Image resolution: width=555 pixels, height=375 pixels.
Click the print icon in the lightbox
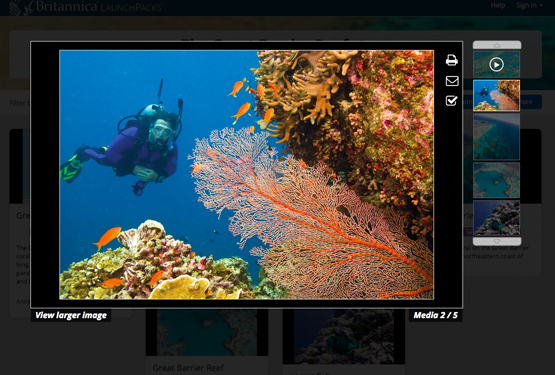click(452, 60)
